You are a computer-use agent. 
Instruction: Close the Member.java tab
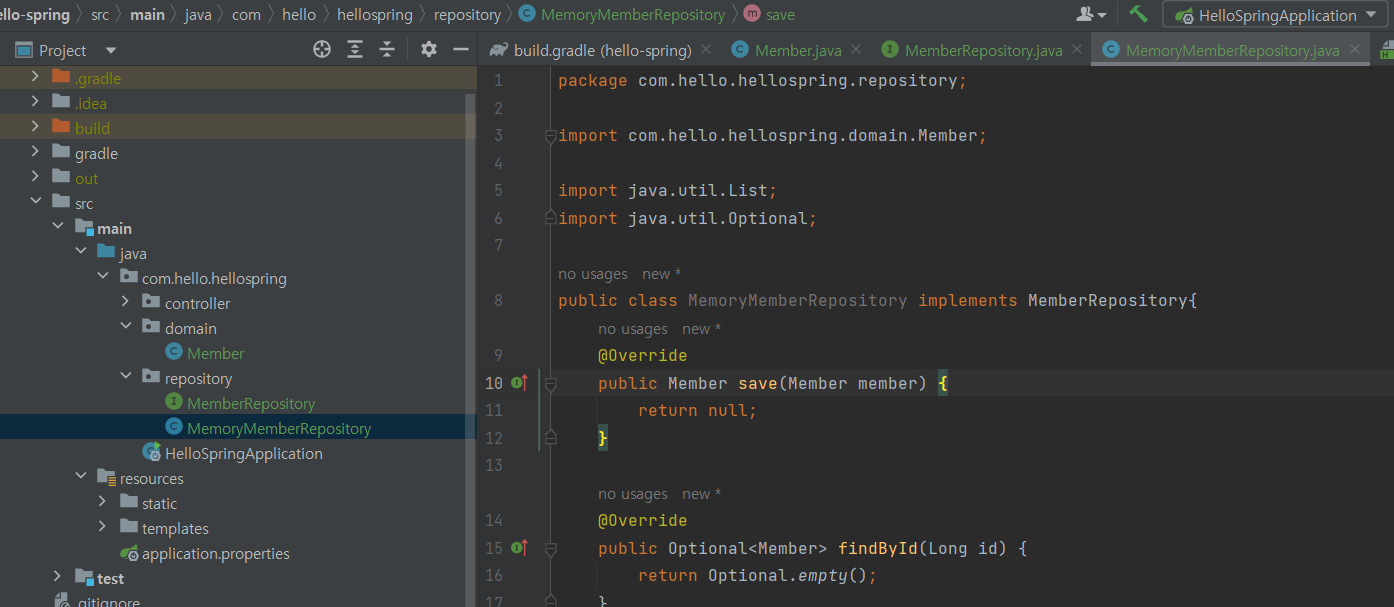[x=856, y=49]
